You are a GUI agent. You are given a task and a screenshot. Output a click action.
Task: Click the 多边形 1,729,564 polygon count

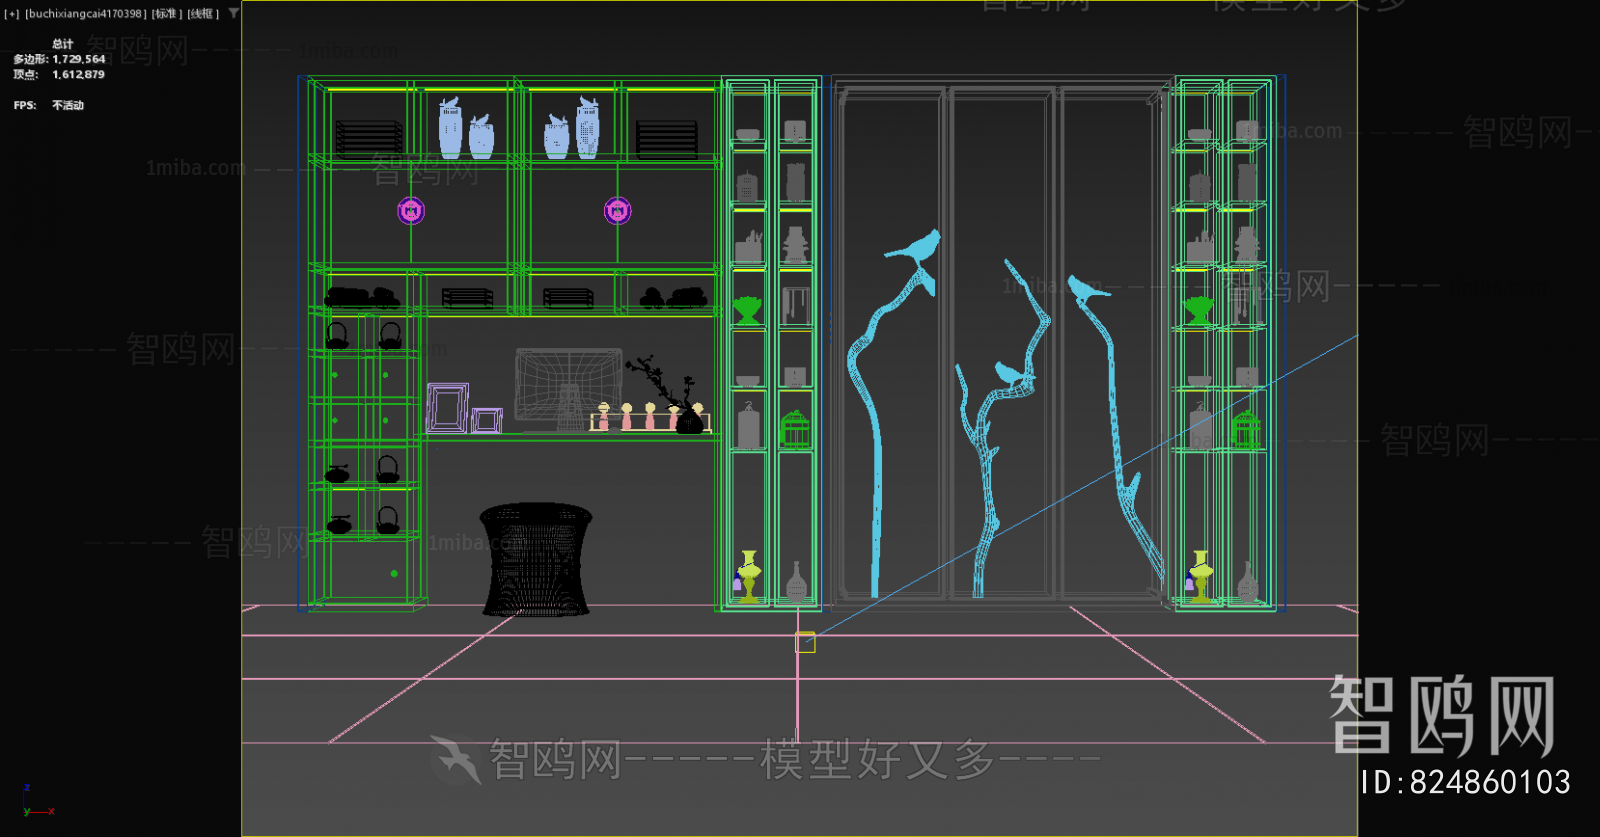59,59
